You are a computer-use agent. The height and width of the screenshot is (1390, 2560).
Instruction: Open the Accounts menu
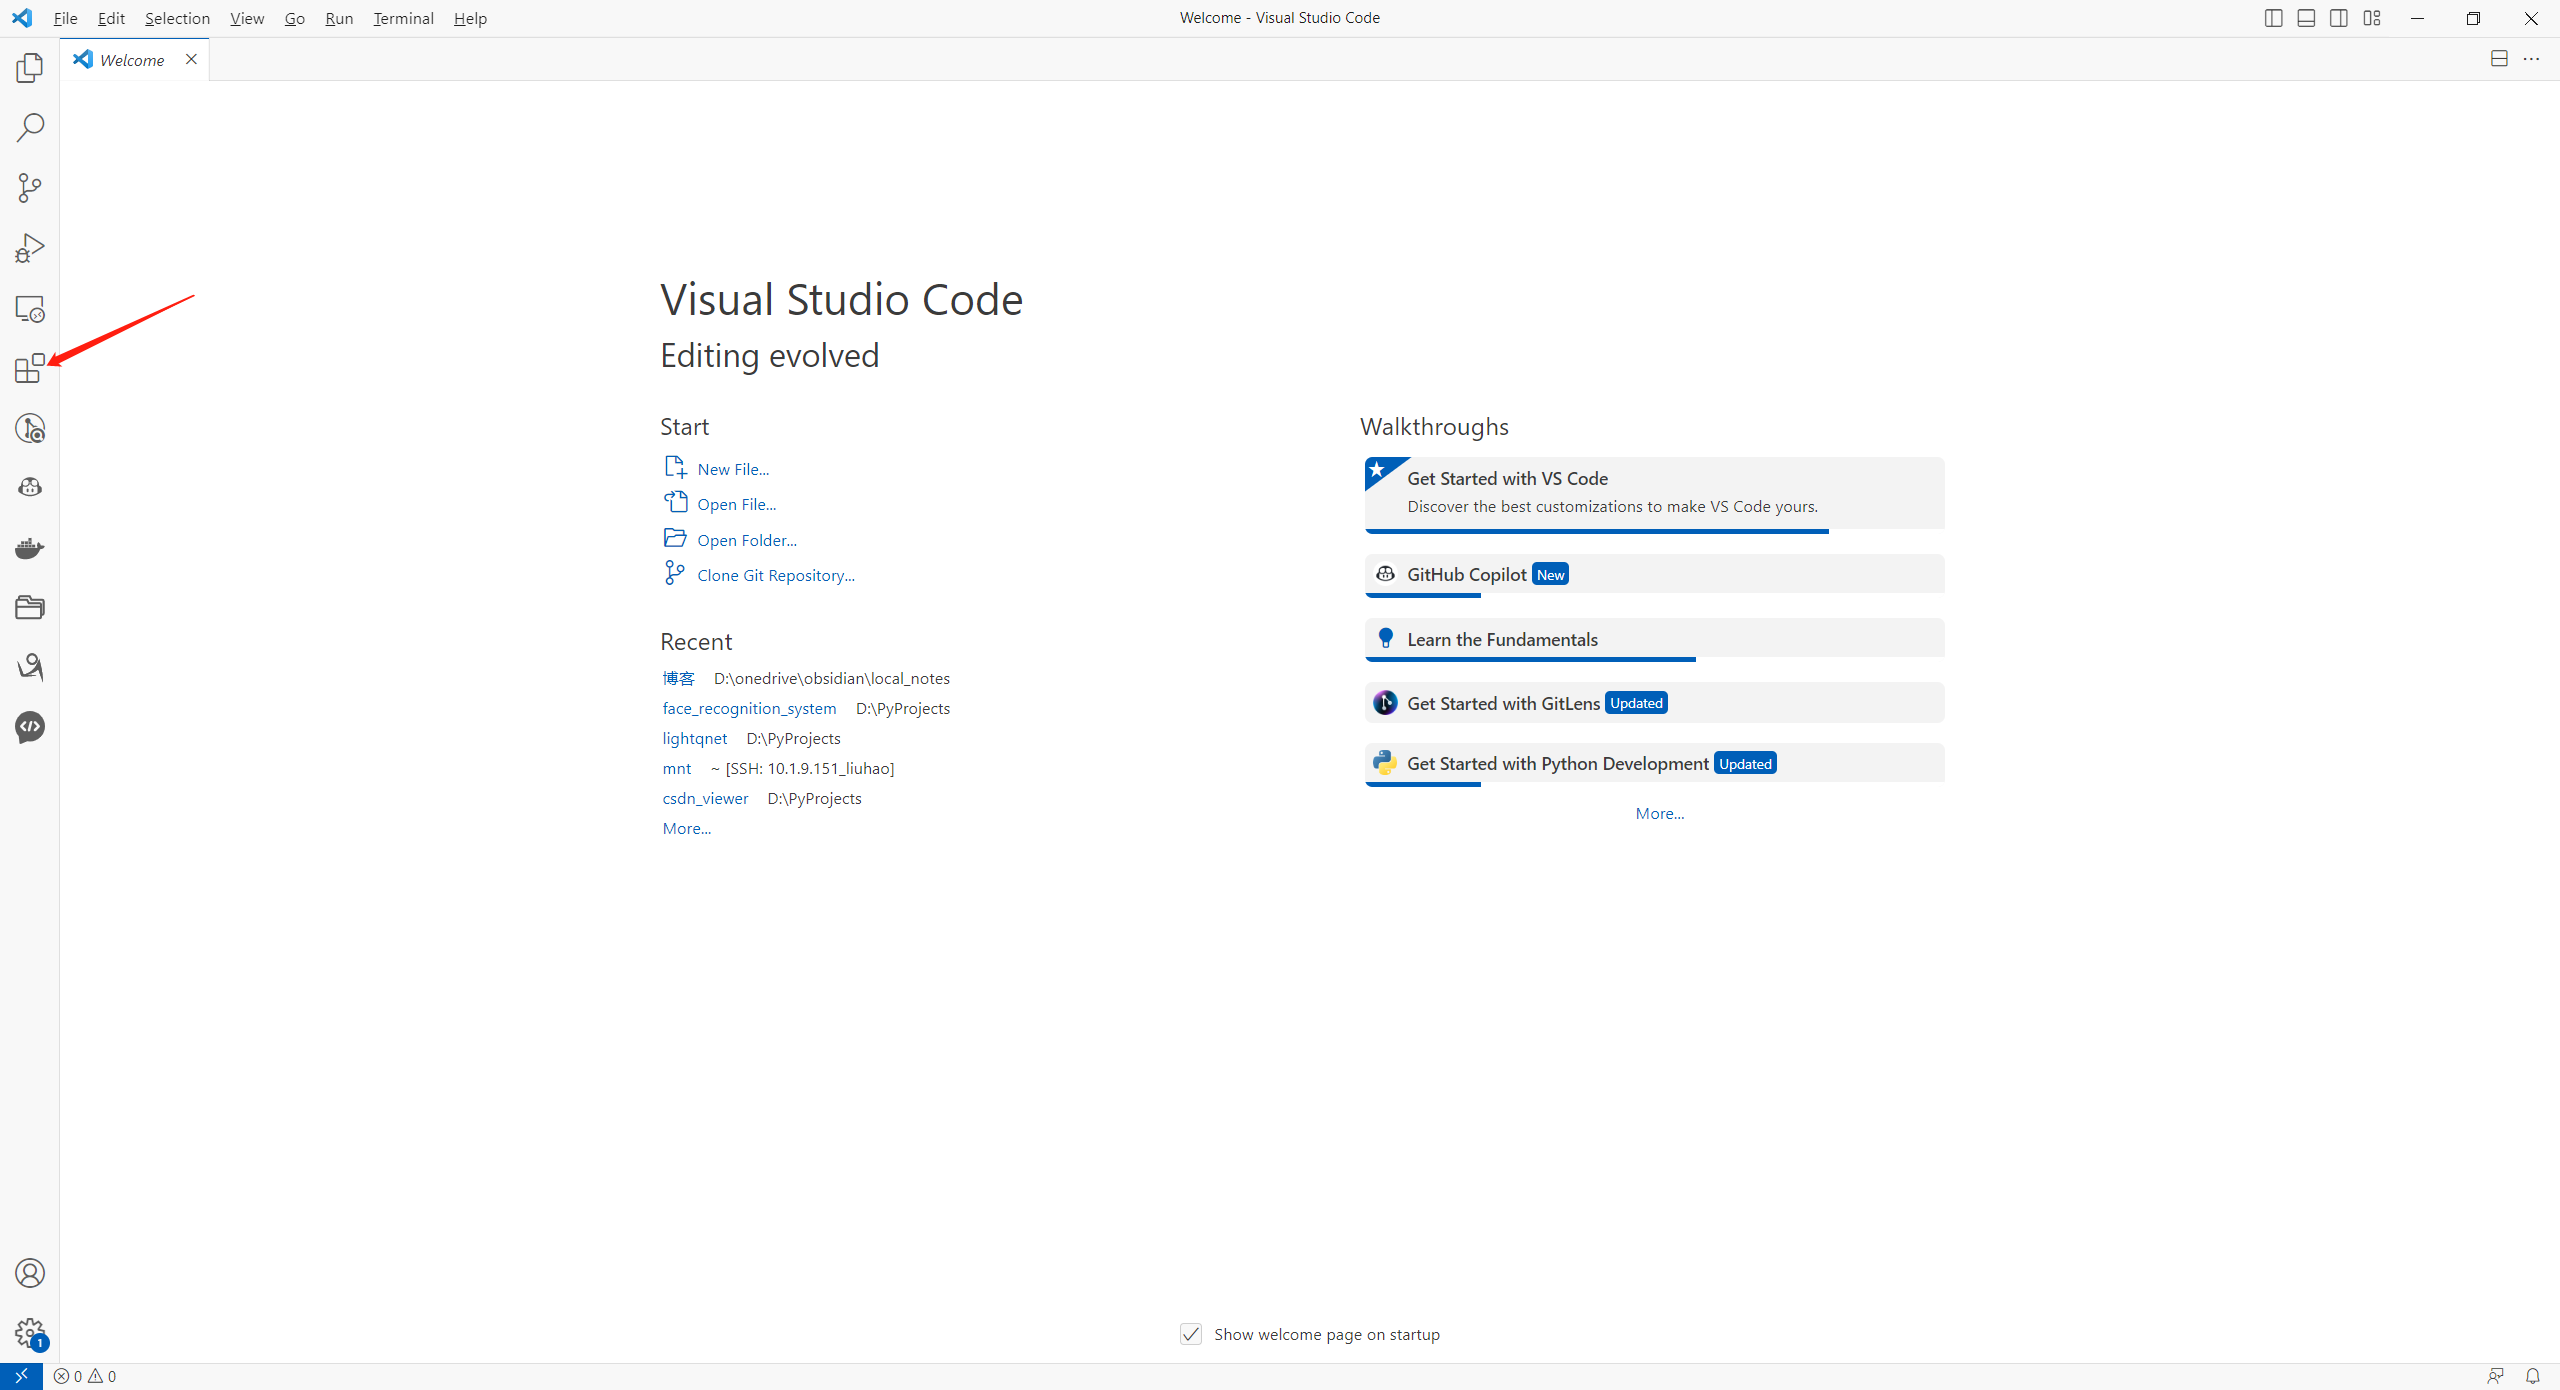click(x=30, y=1273)
